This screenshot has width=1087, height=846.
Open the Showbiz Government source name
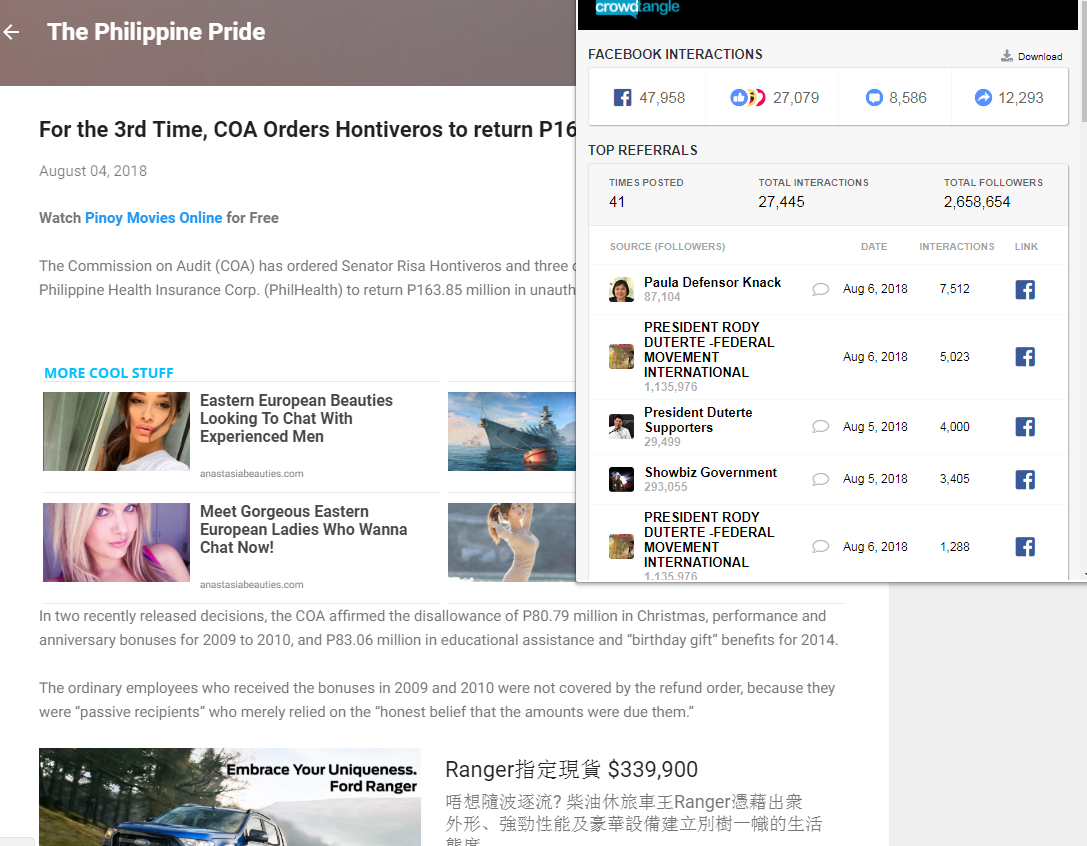[x=711, y=472]
